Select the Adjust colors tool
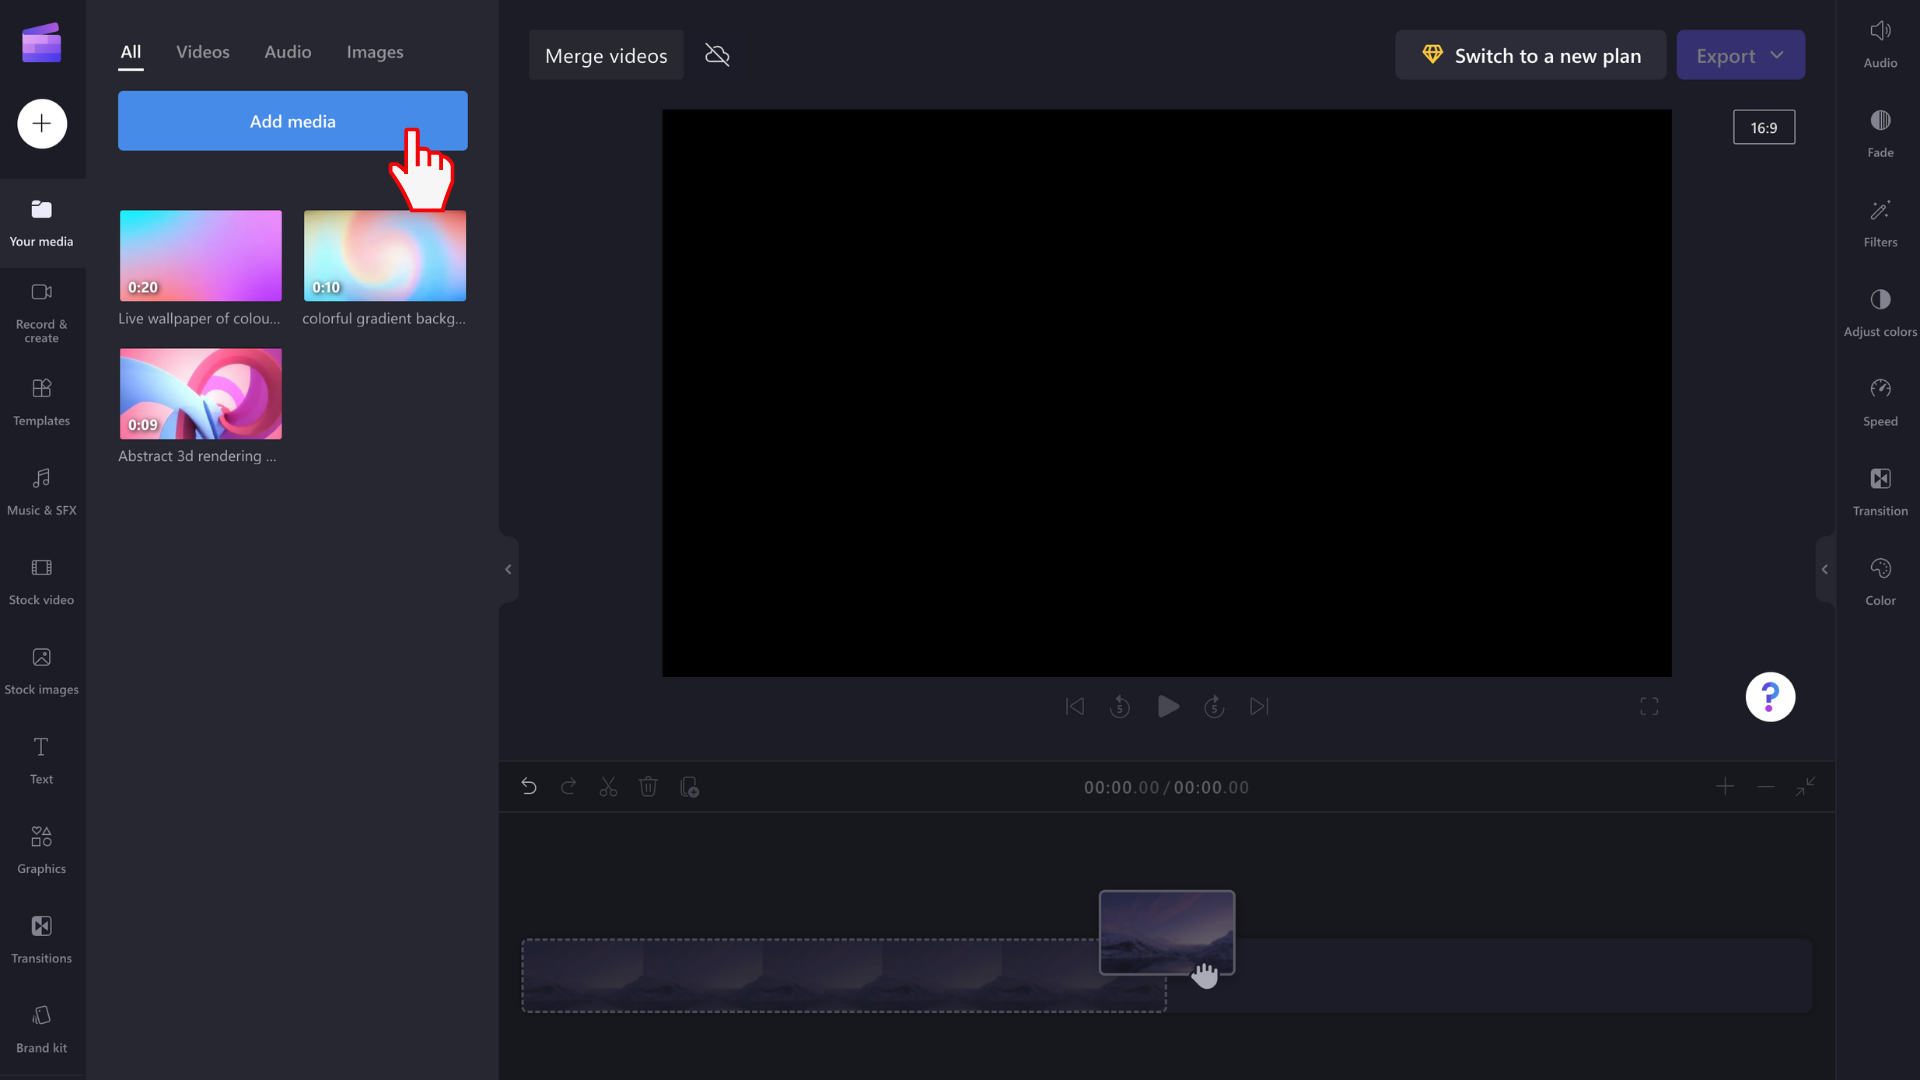Viewport: 1920px width, 1080px height. pyautogui.click(x=1879, y=309)
